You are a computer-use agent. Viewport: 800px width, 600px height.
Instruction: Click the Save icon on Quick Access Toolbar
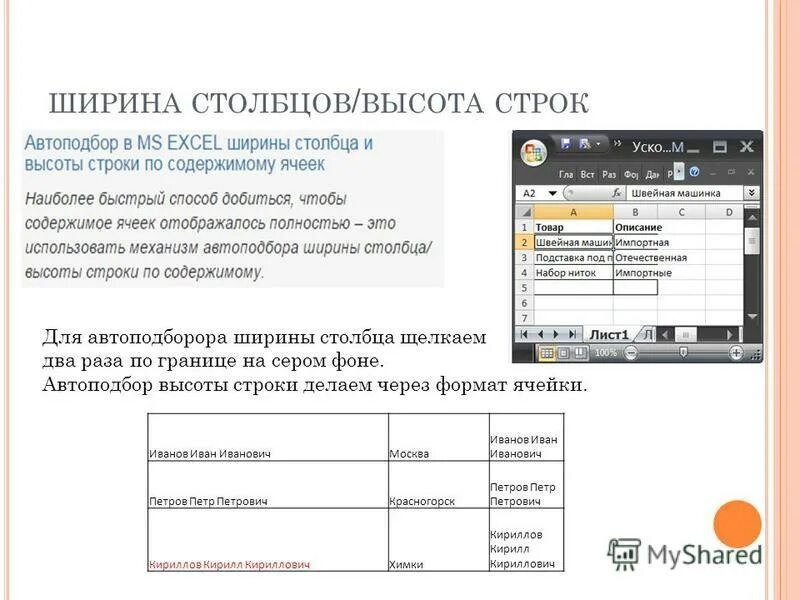click(x=565, y=142)
